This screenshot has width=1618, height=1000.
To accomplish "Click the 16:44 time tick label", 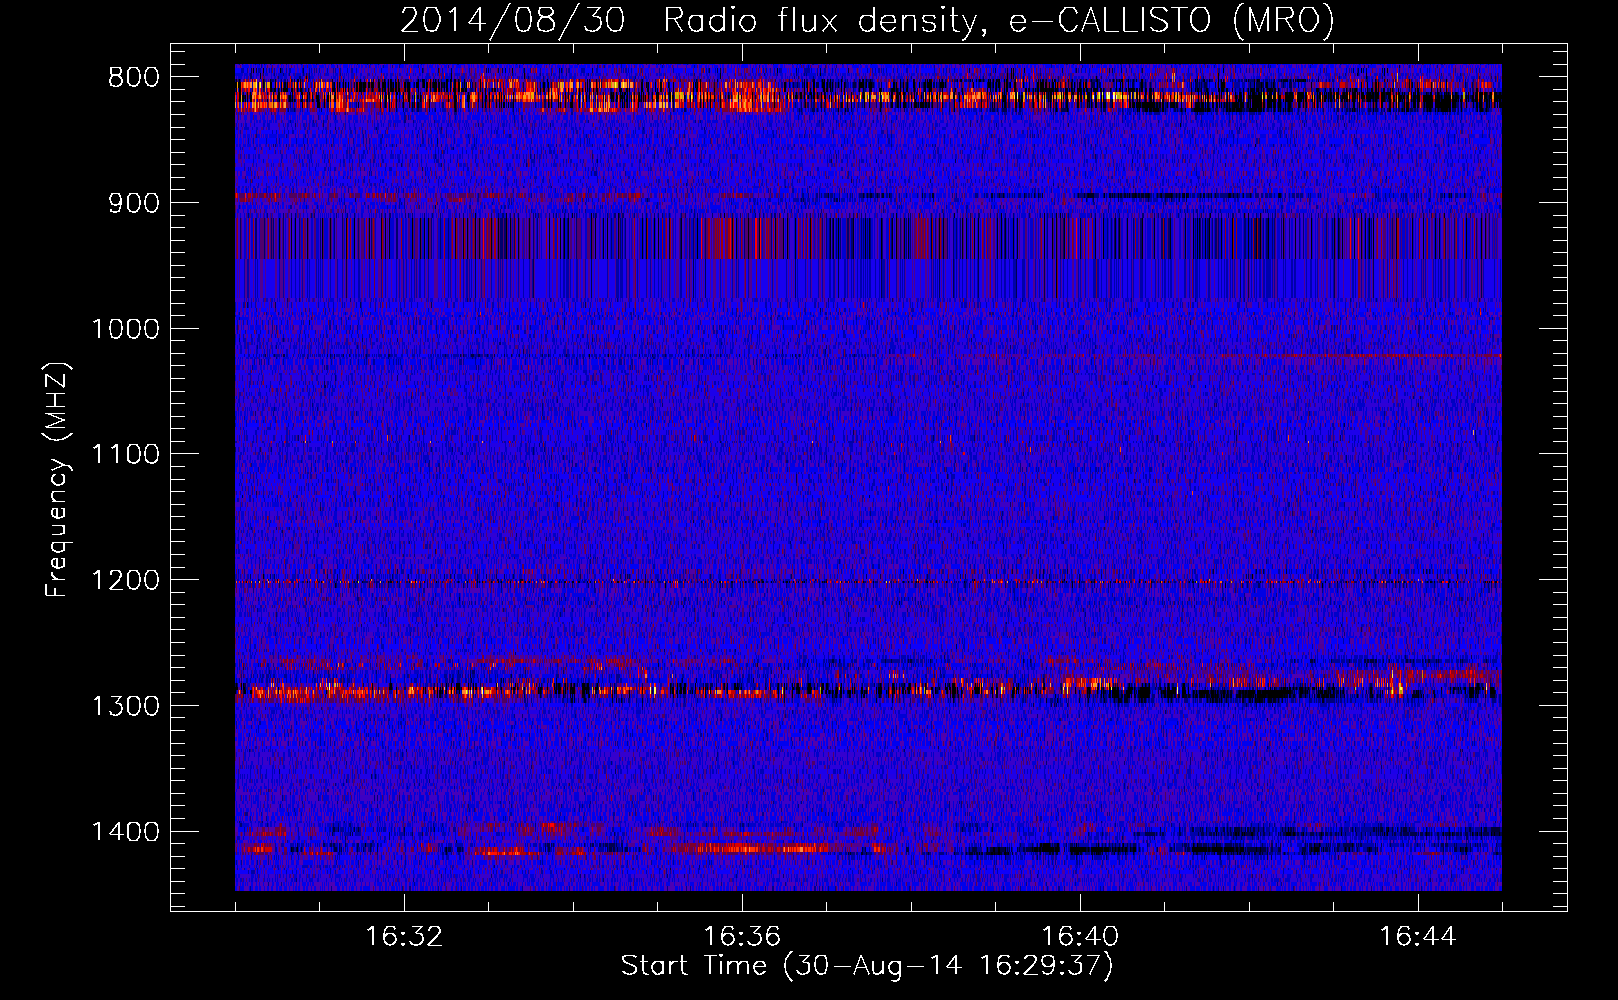I will [x=1418, y=937].
